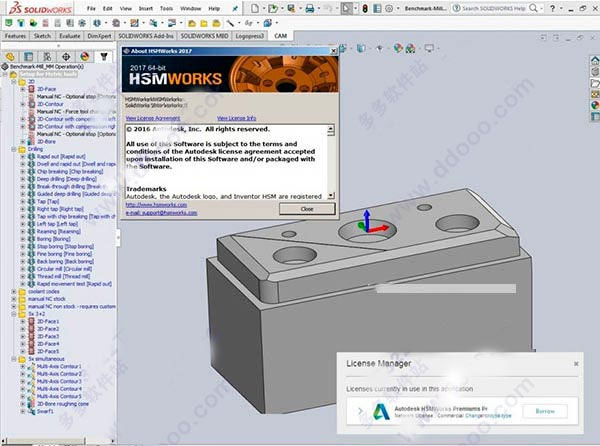Switch to the SOLIDWORKS Add-Ins tab

(146, 36)
